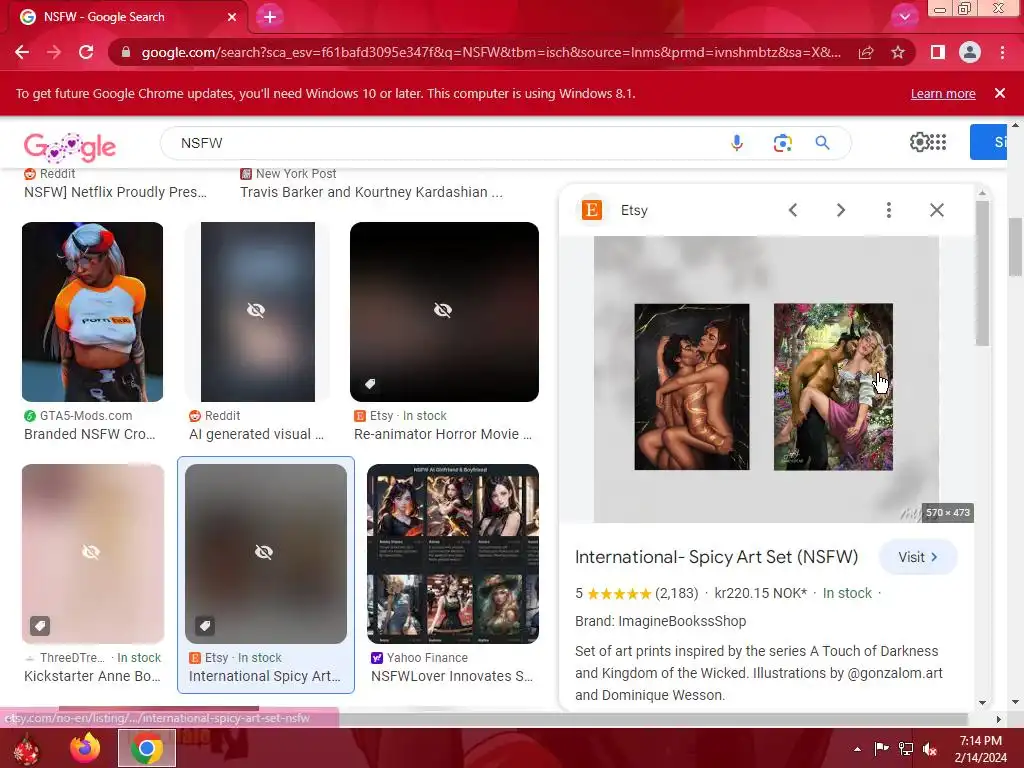Screen dimensions: 1024x768
Task: Open the GTA5-Mods.com result thumbnail
Action: (x=93, y=312)
